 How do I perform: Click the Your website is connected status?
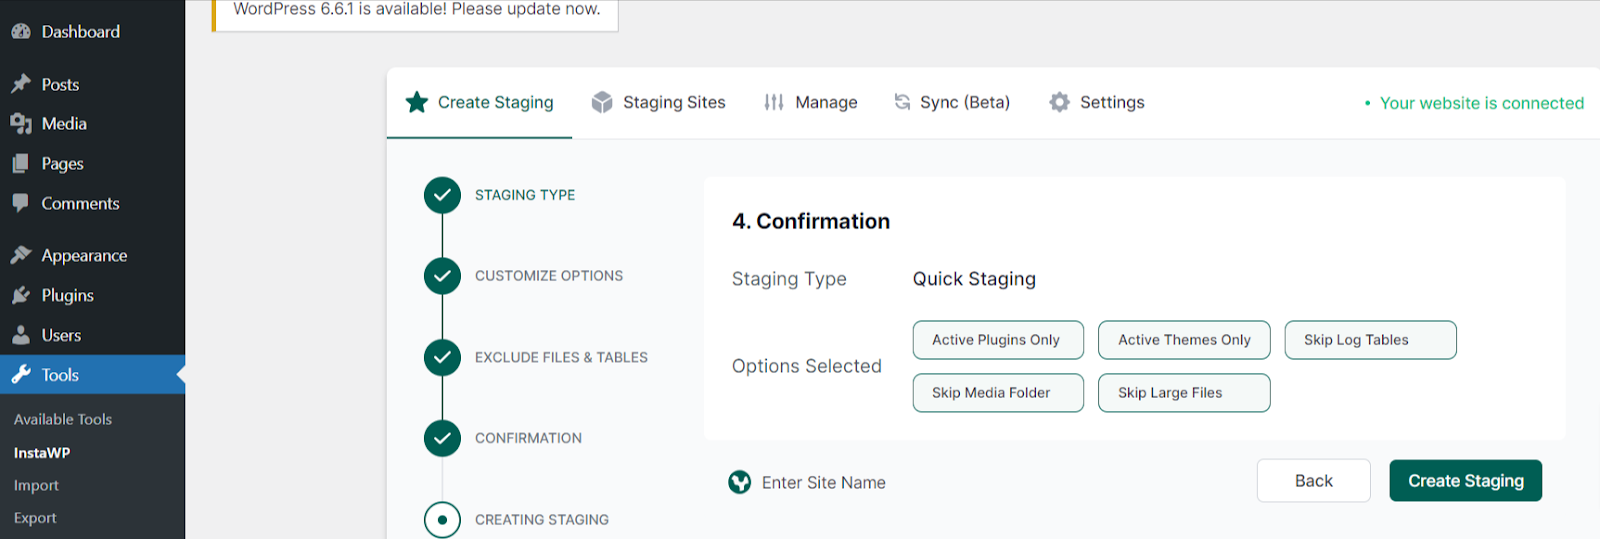(x=1474, y=103)
